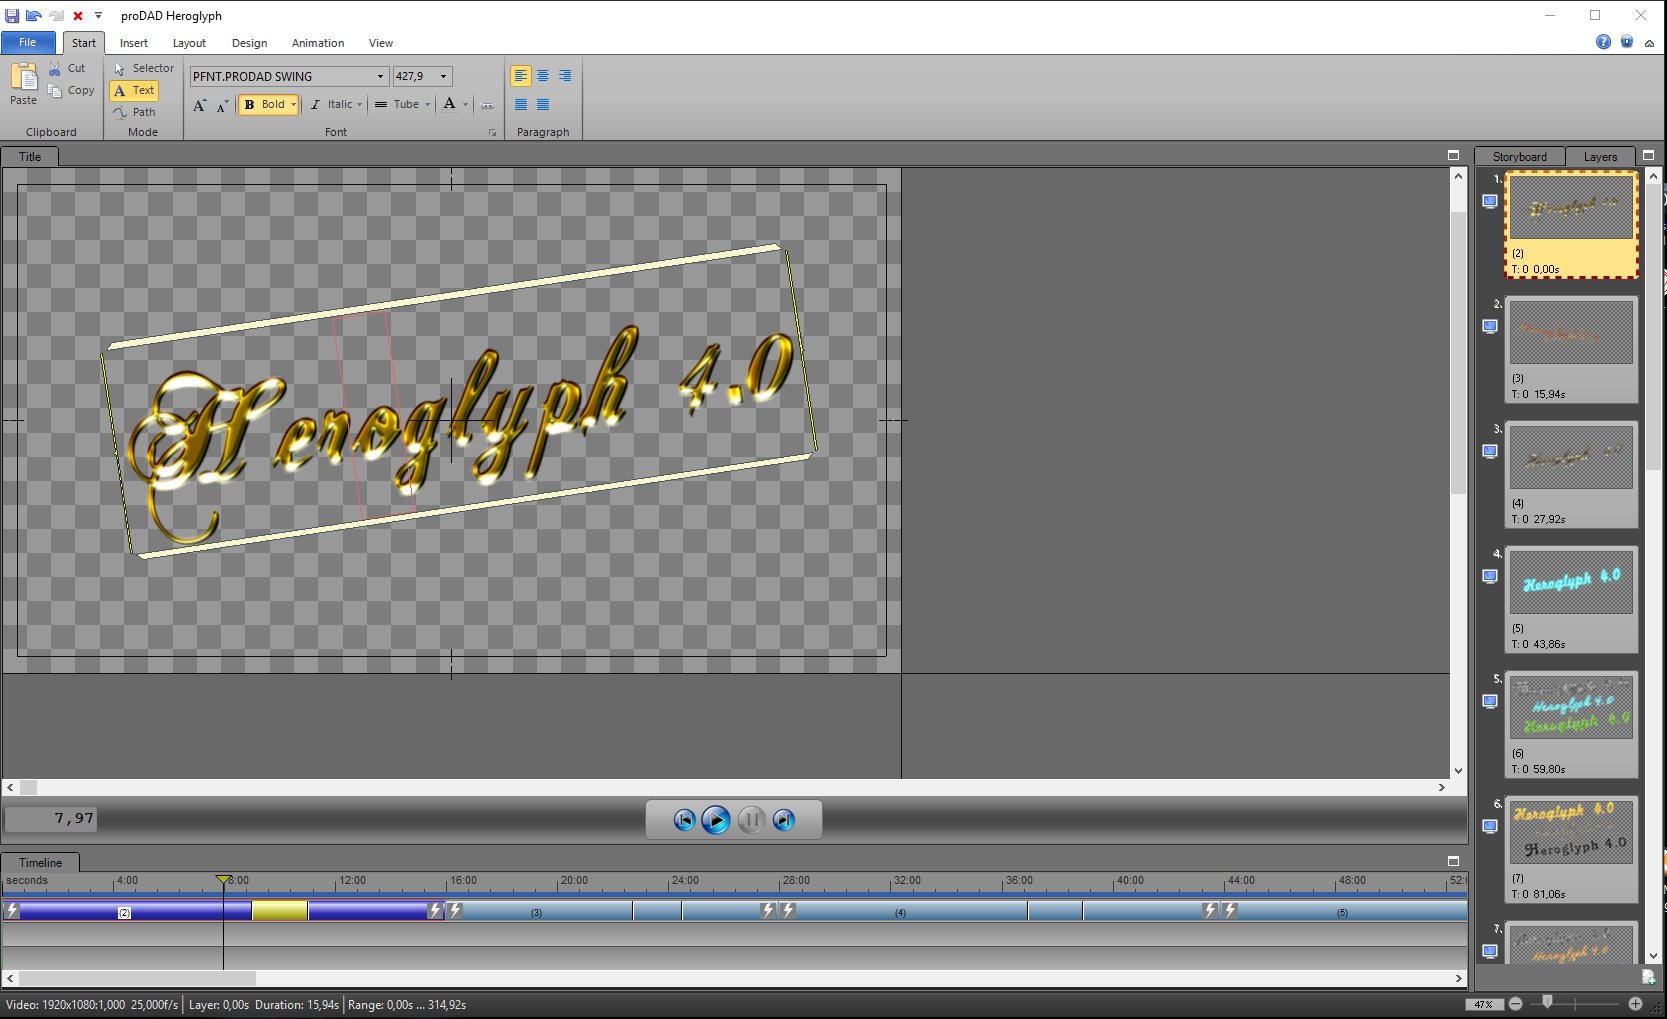Image resolution: width=1667 pixels, height=1019 pixels.
Task: Open the PFNT.PRODAD SWING font dropdown
Action: (380, 76)
